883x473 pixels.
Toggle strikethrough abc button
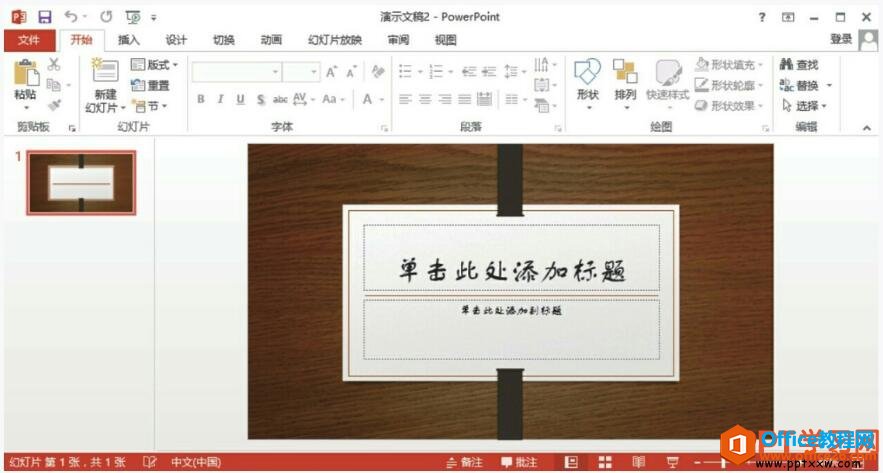[280, 99]
